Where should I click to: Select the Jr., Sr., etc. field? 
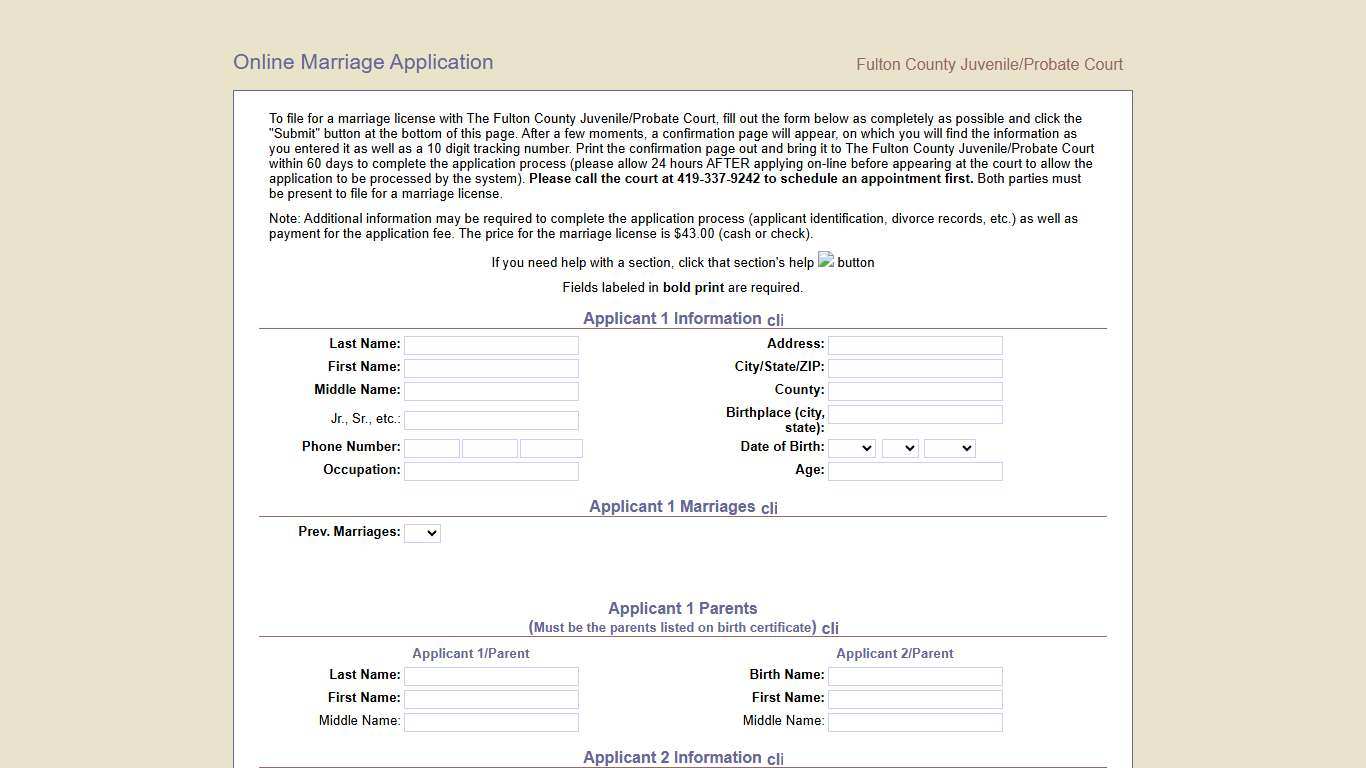(491, 420)
